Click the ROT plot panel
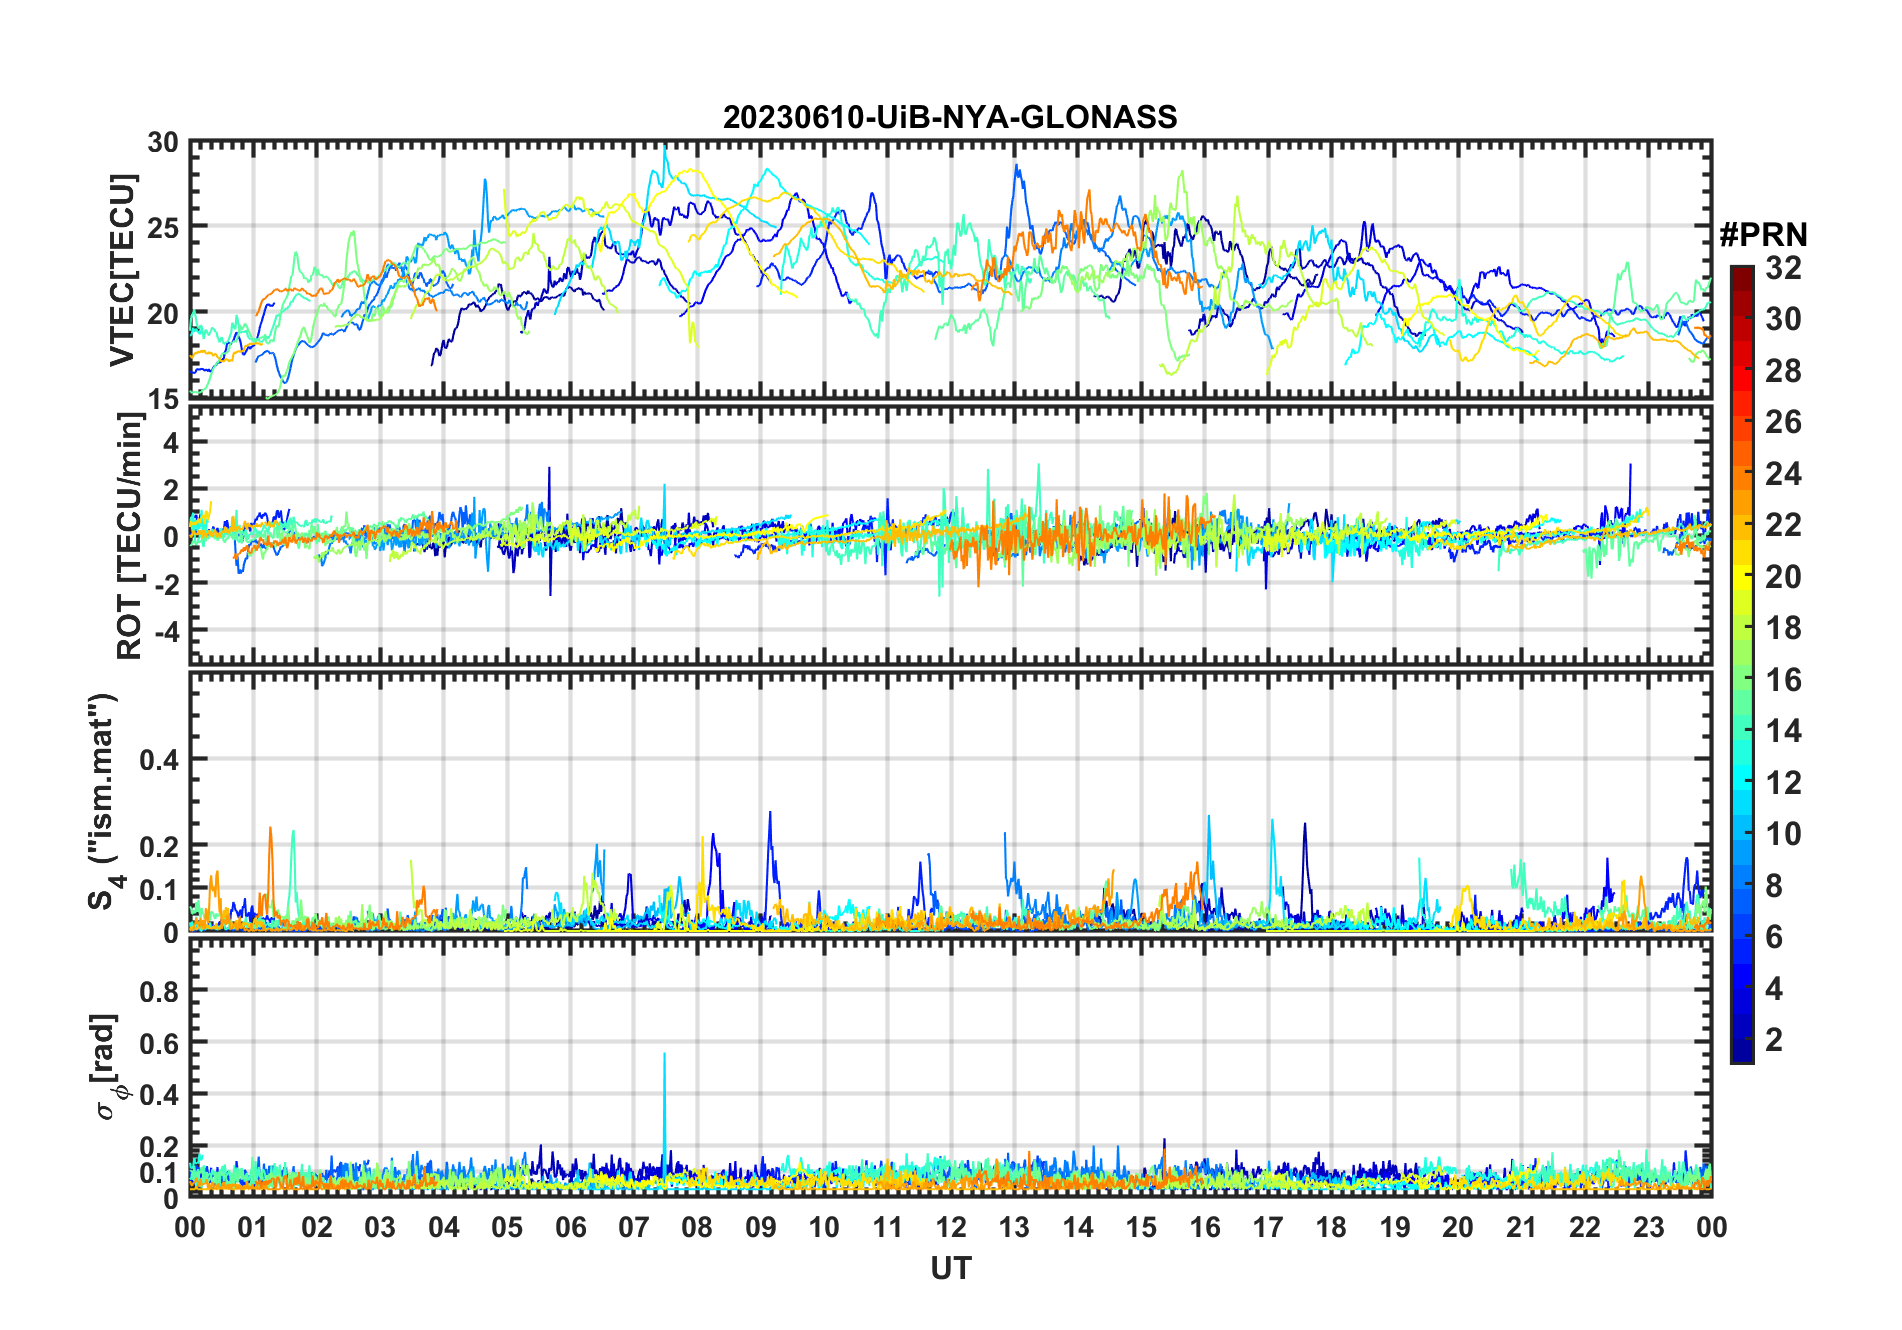The image size is (1902, 1330). pyautogui.click(x=951, y=534)
